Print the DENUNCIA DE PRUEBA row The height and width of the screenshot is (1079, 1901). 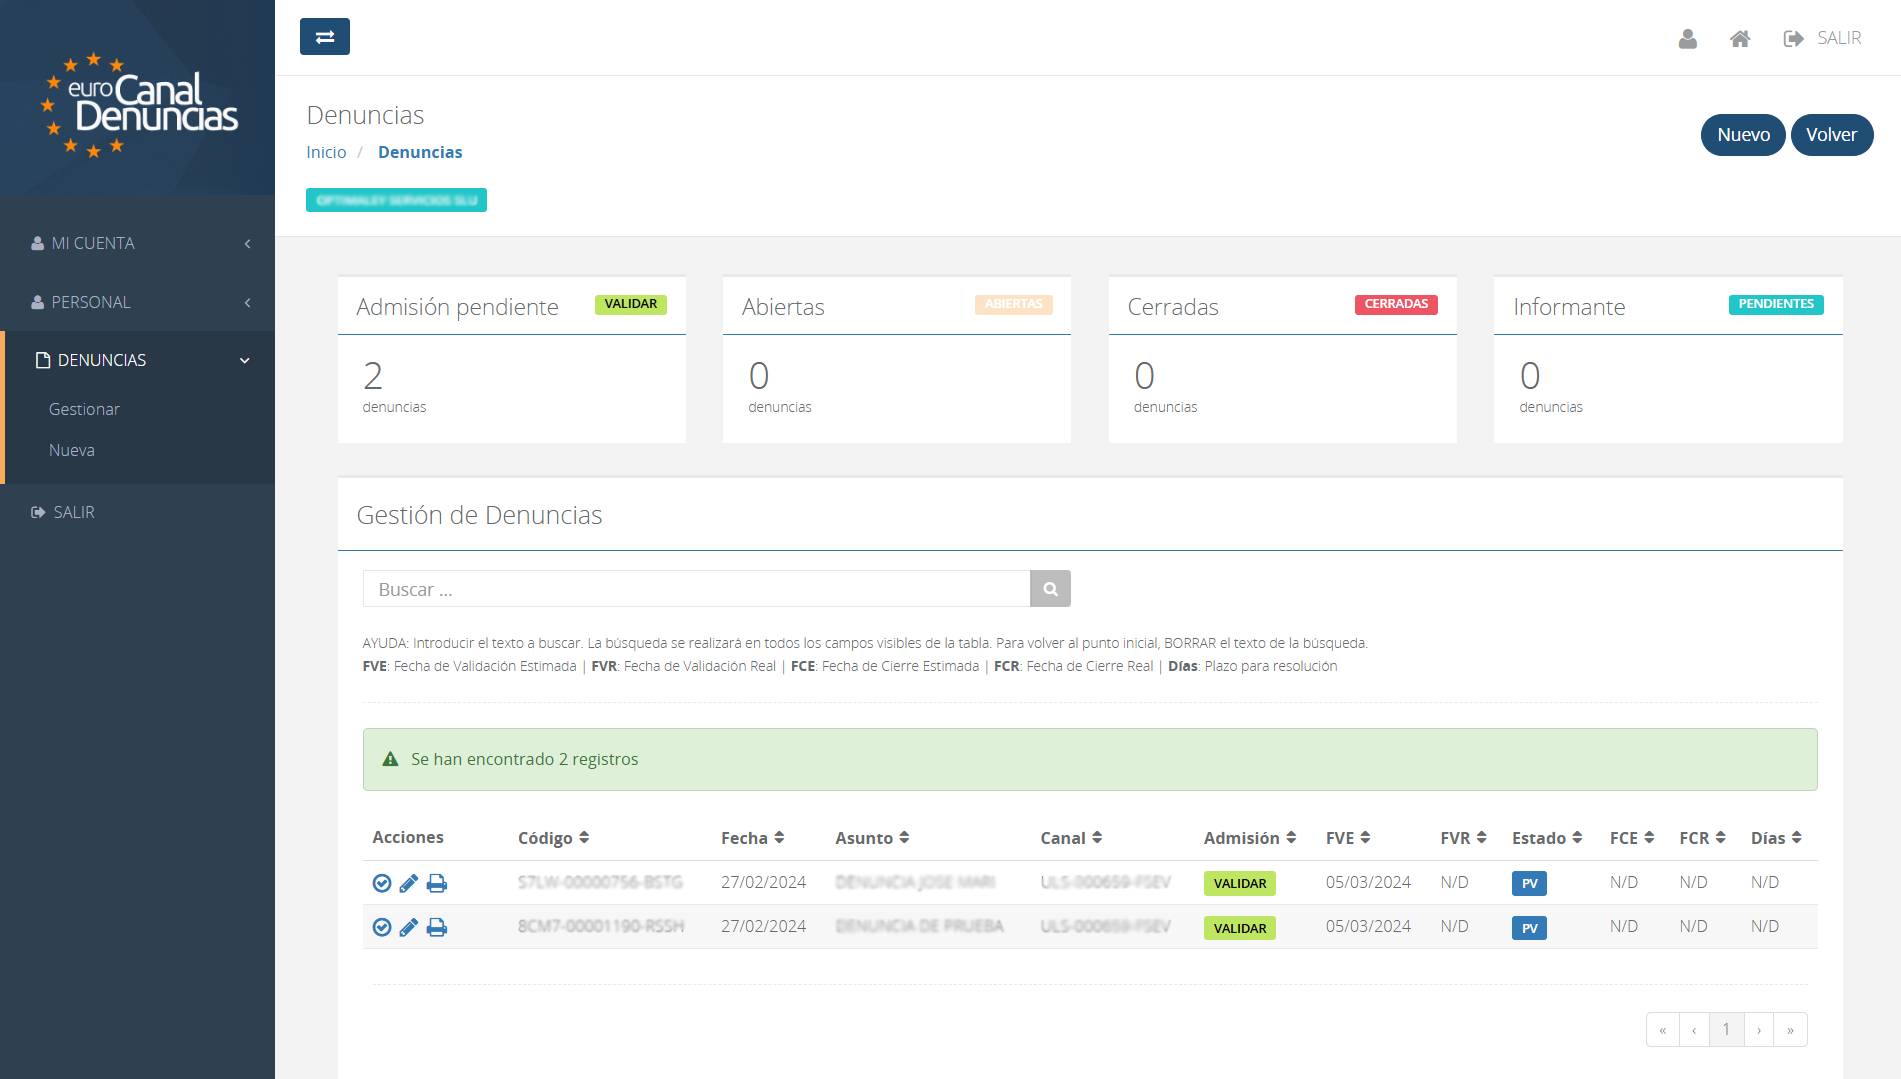[437, 928]
